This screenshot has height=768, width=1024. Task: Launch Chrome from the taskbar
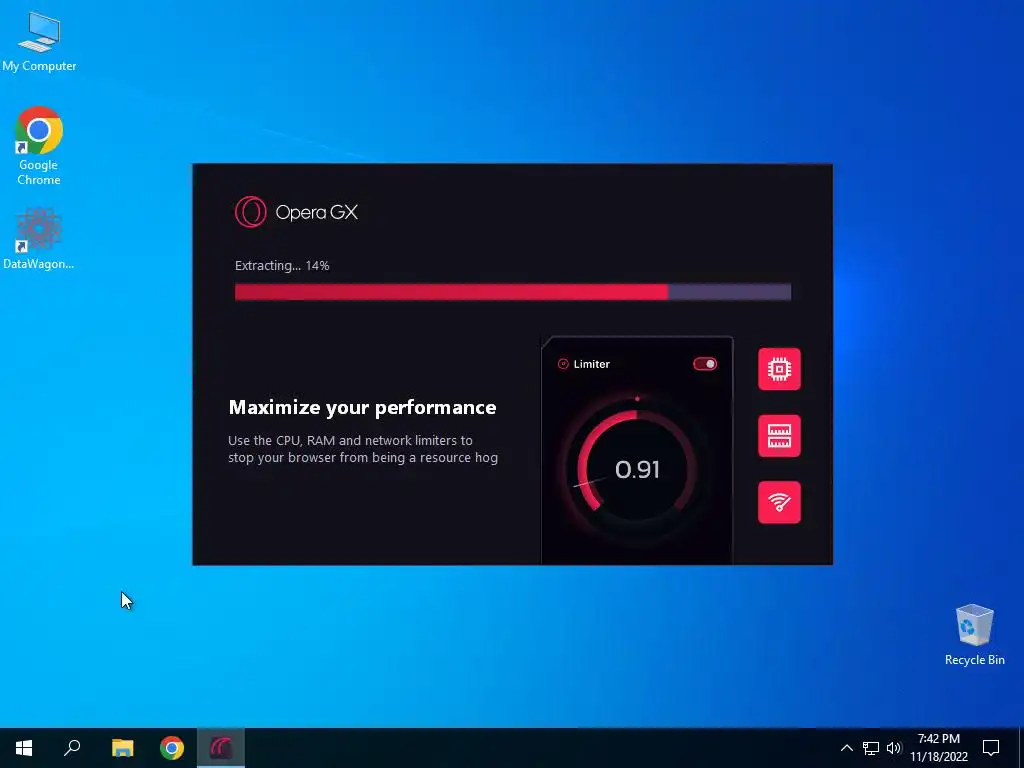tap(172, 748)
